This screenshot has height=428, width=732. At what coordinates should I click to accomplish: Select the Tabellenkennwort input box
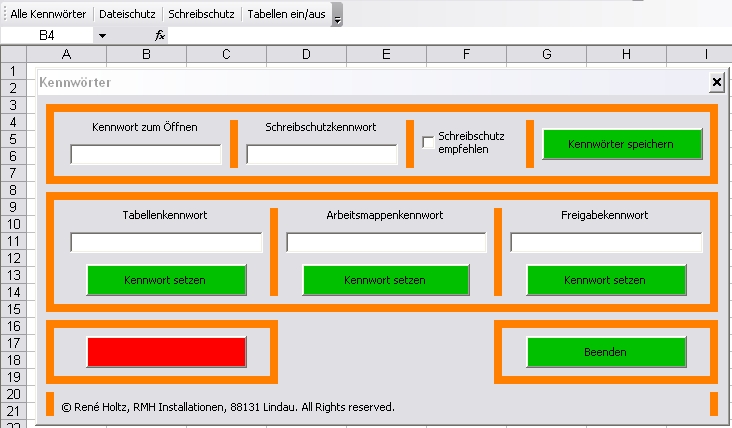(166, 242)
